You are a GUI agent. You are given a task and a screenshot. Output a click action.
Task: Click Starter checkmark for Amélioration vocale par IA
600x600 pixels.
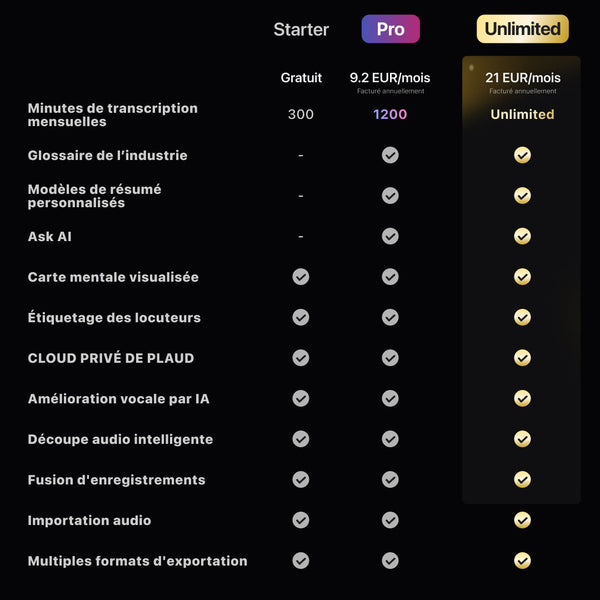coord(301,398)
